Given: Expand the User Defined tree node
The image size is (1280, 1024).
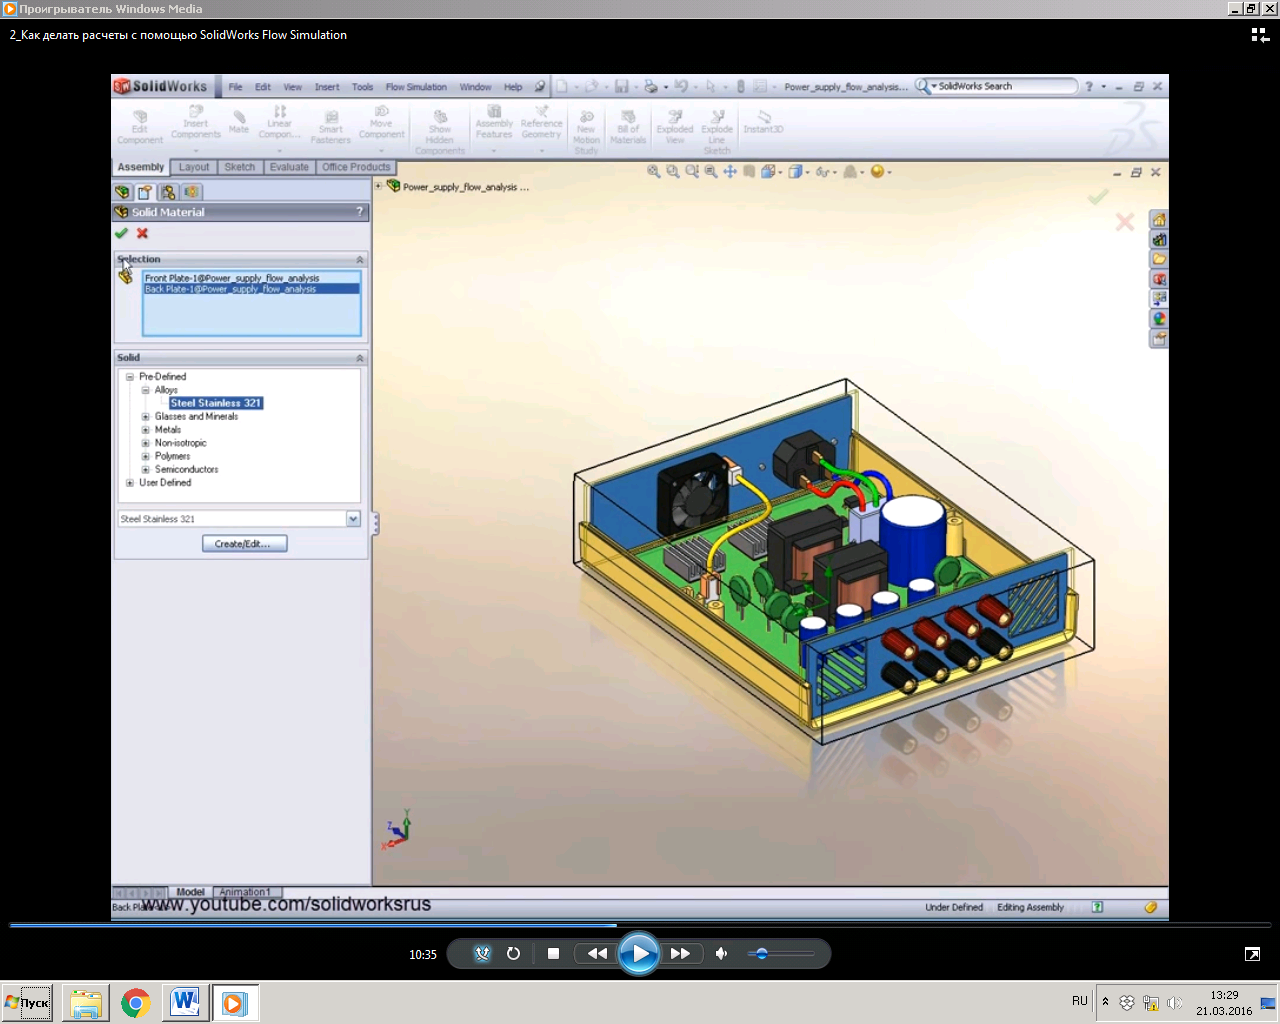Looking at the screenshot, I should coord(130,483).
